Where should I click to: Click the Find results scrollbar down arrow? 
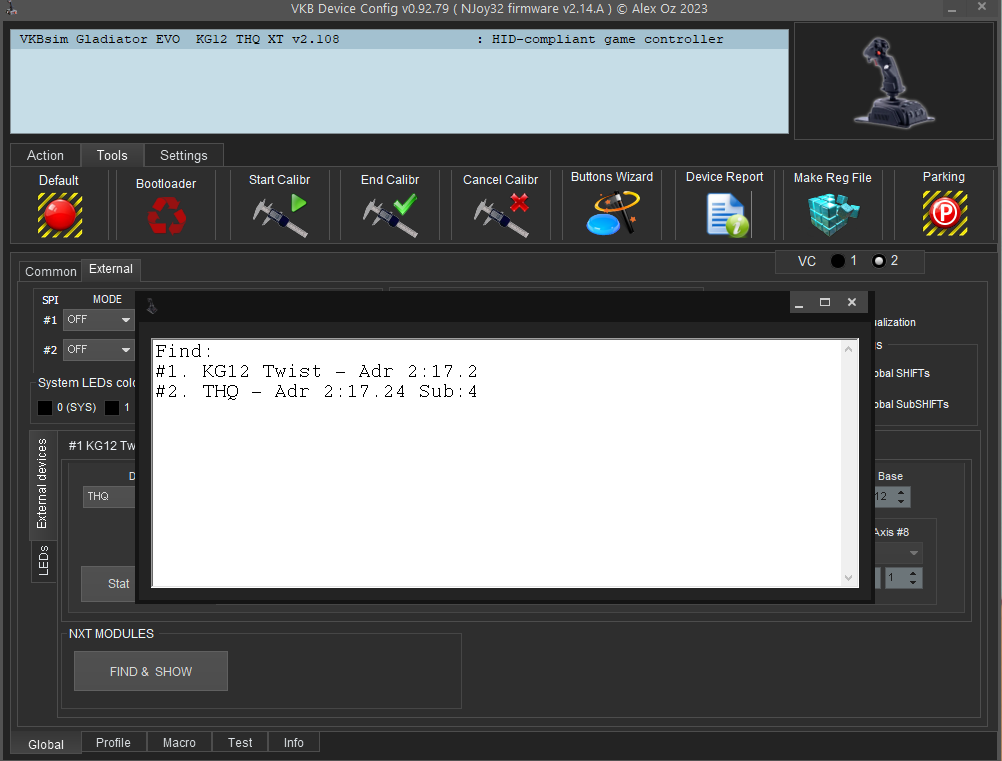pyautogui.click(x=849, y=578)
